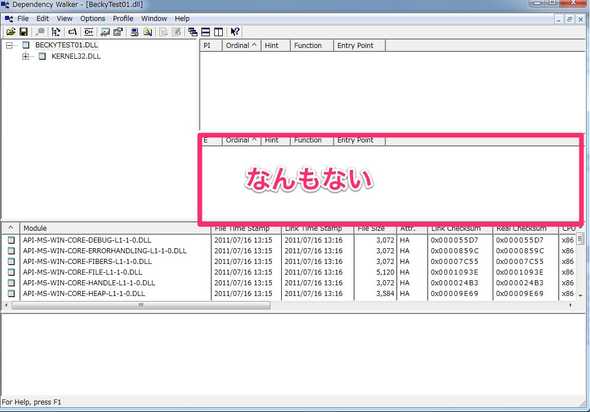590x412 pixels.
Task: Click the Open file toolbar icon
Action: tap(11, 32)
